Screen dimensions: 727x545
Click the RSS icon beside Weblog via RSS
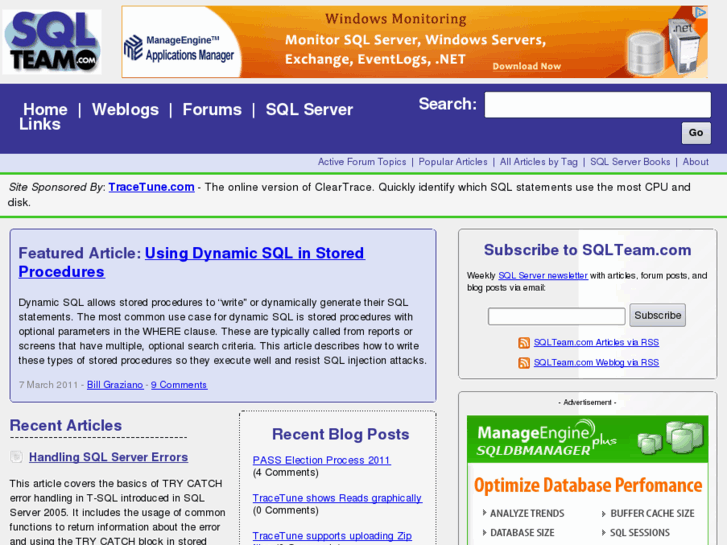pyautogui.click(x=524, y=363)
